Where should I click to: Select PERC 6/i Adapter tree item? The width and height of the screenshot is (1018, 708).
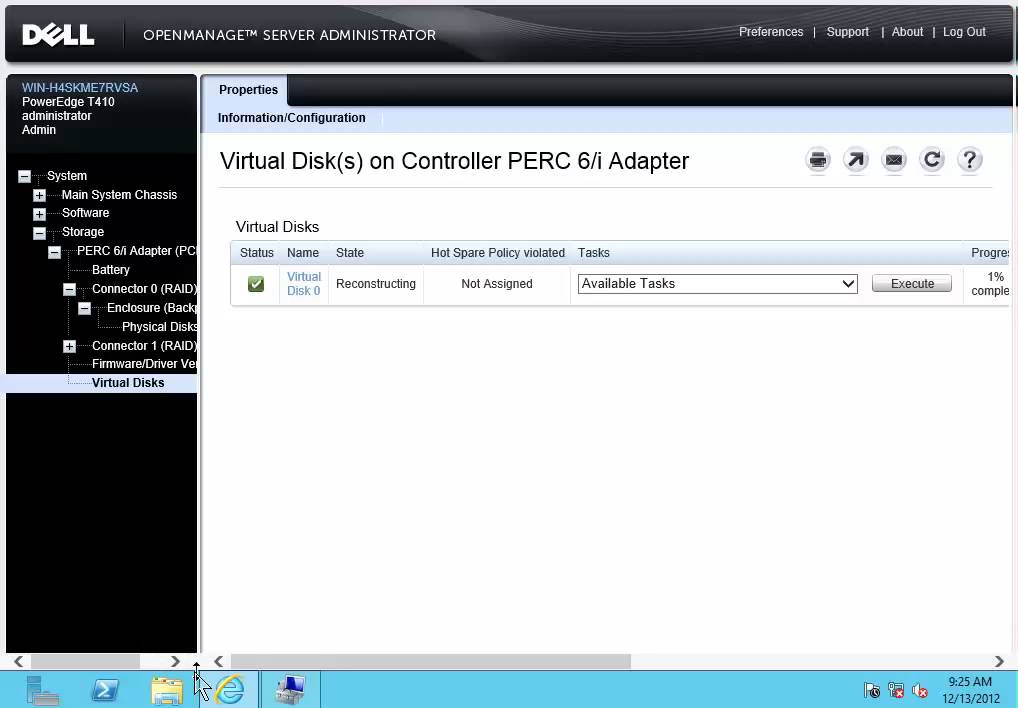(136, 250)
